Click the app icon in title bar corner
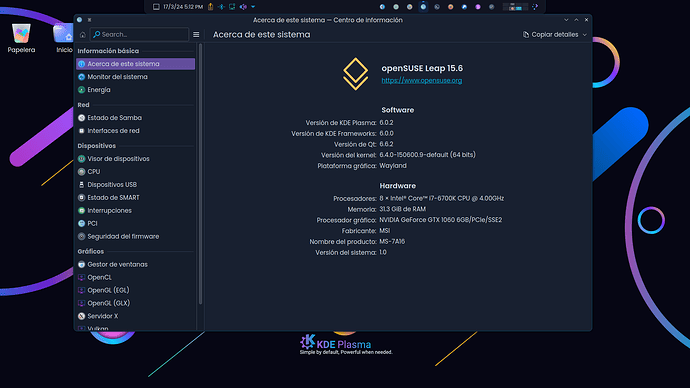Viewport: 690px width, 388px height. tap(79, 20)
